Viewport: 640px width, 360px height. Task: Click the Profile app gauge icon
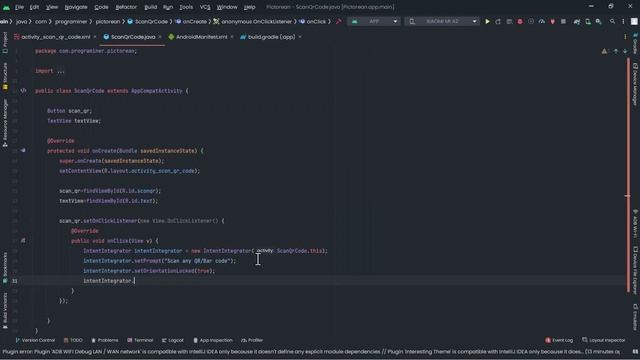542,21
